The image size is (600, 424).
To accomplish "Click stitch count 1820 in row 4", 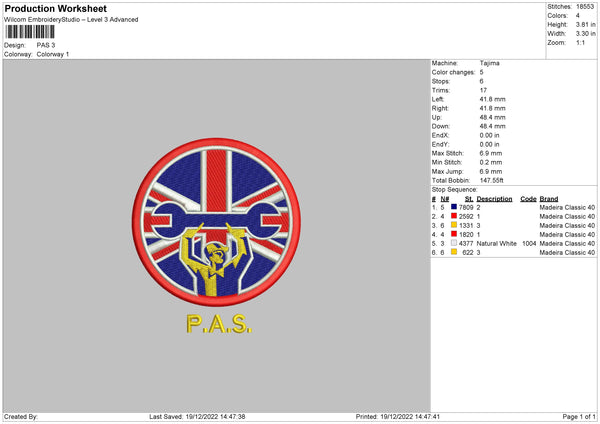I will tap(466, 235).
